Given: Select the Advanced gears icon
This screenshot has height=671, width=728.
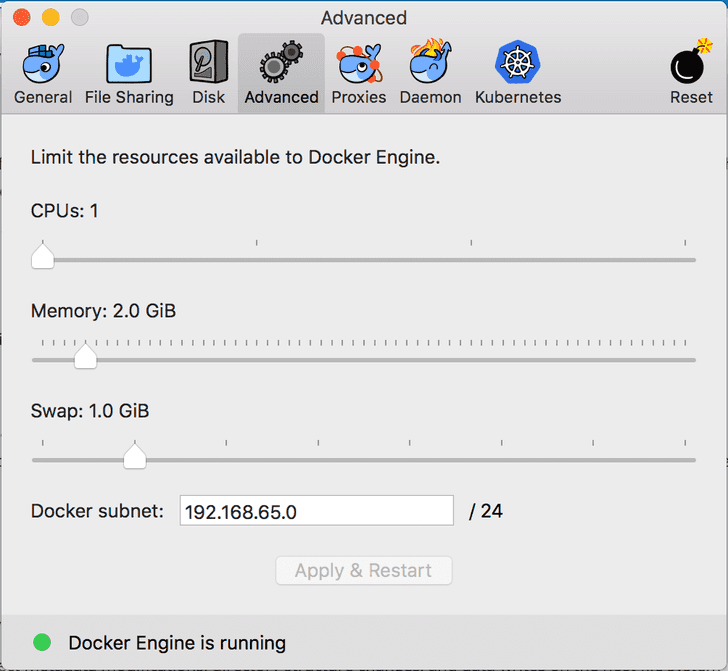Looking at the screenshot, I should click(x=281, y=63).
